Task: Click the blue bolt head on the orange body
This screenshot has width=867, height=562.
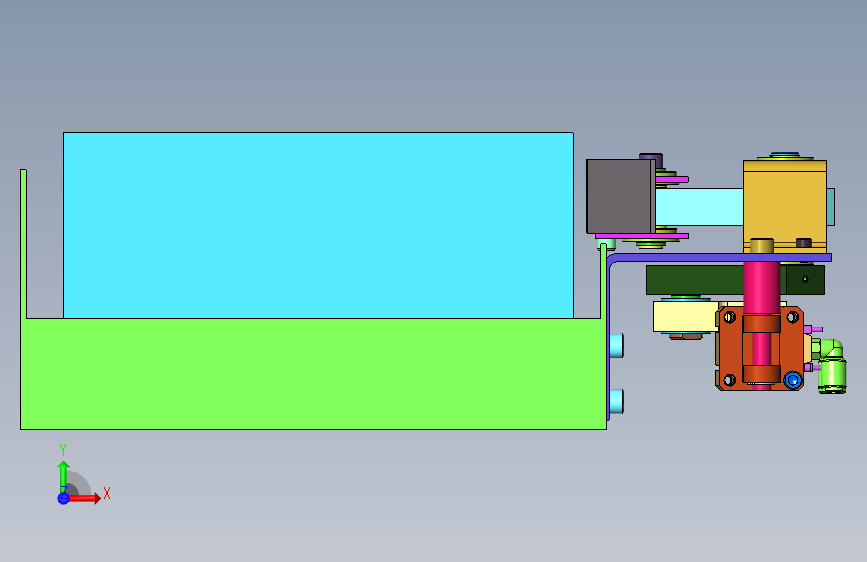Action: (x=793, y=380)
